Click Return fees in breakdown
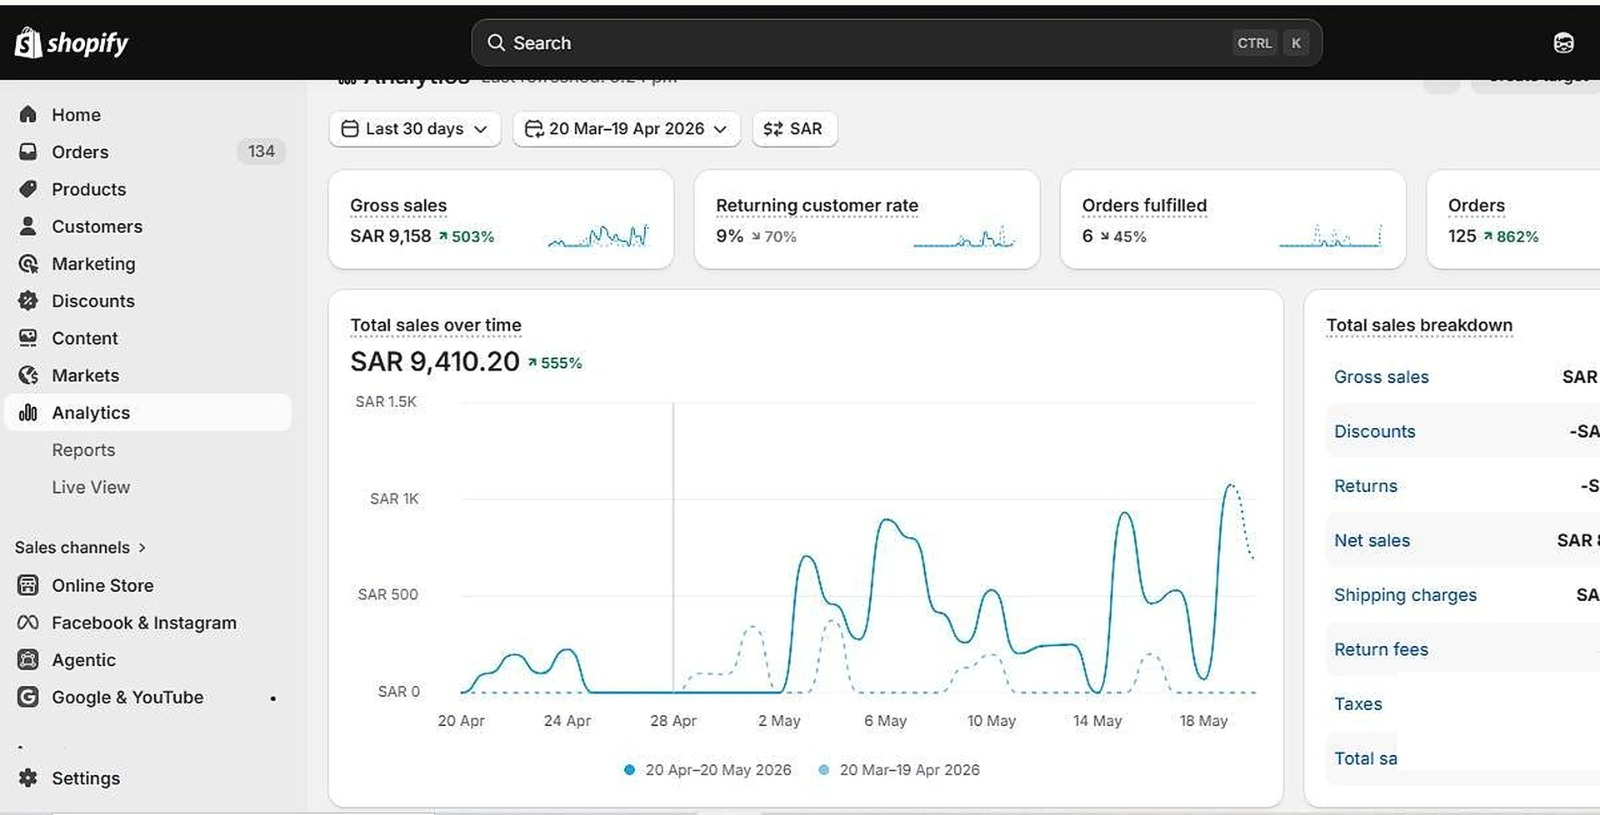This screenshot has width=1600, height=815. coord(1381,649)
